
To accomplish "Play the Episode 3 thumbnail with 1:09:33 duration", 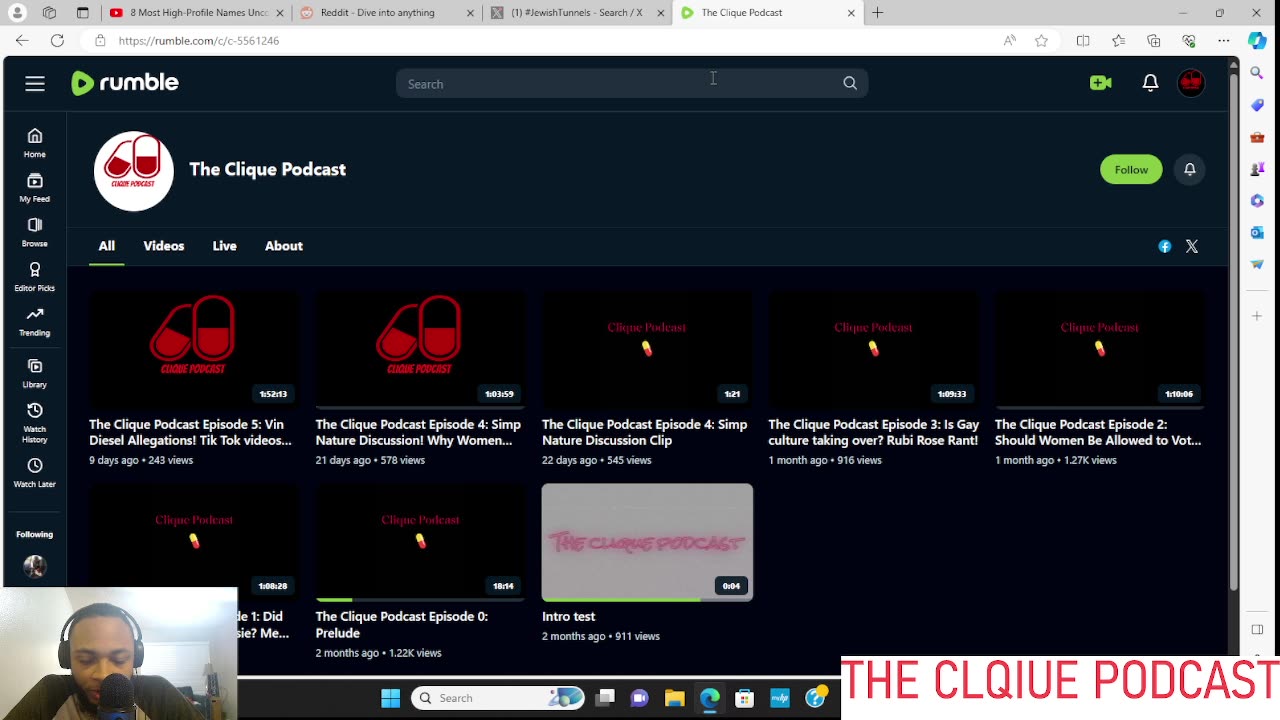I will click(x=873, y=349).
